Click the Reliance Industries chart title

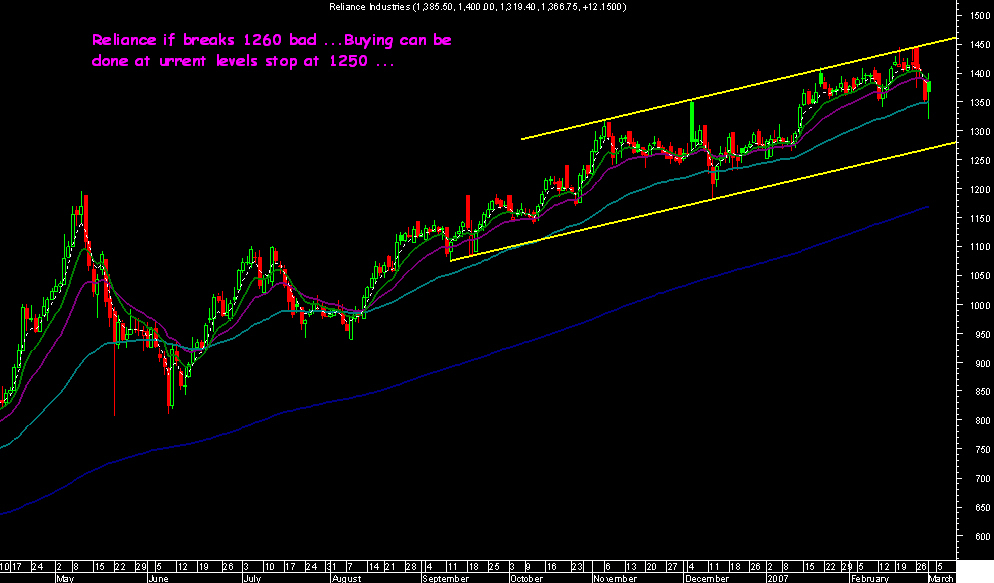[477, 6]
